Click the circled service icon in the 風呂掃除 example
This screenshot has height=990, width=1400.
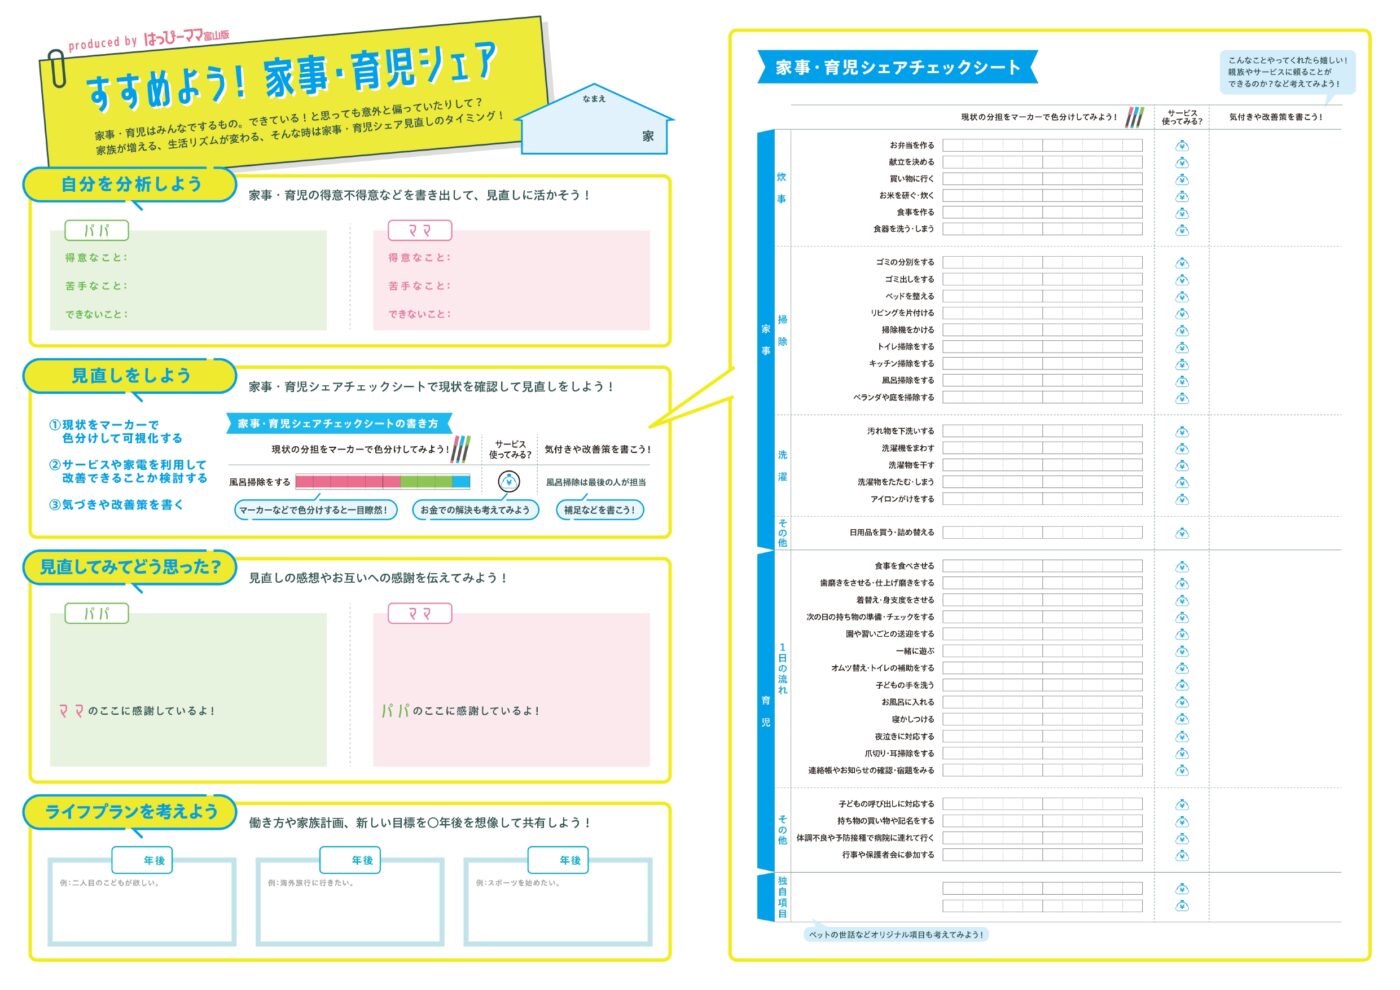509,482
